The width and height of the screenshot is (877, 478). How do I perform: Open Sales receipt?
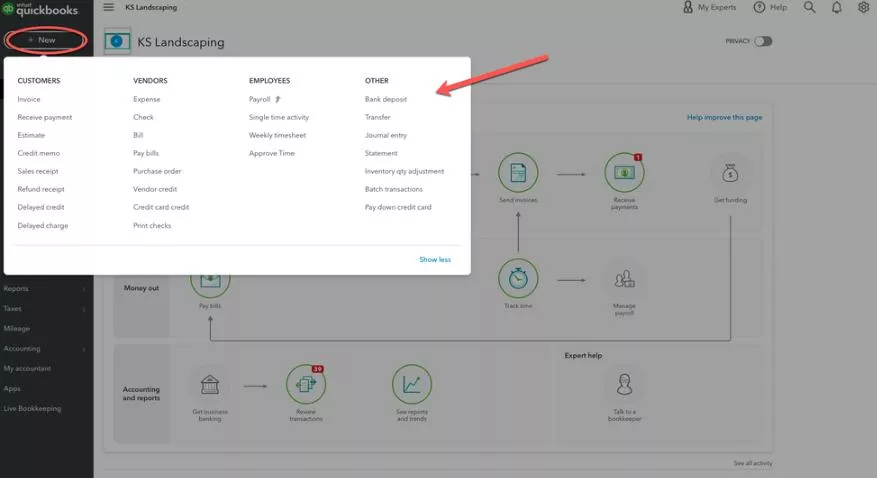tap(37, 171)
